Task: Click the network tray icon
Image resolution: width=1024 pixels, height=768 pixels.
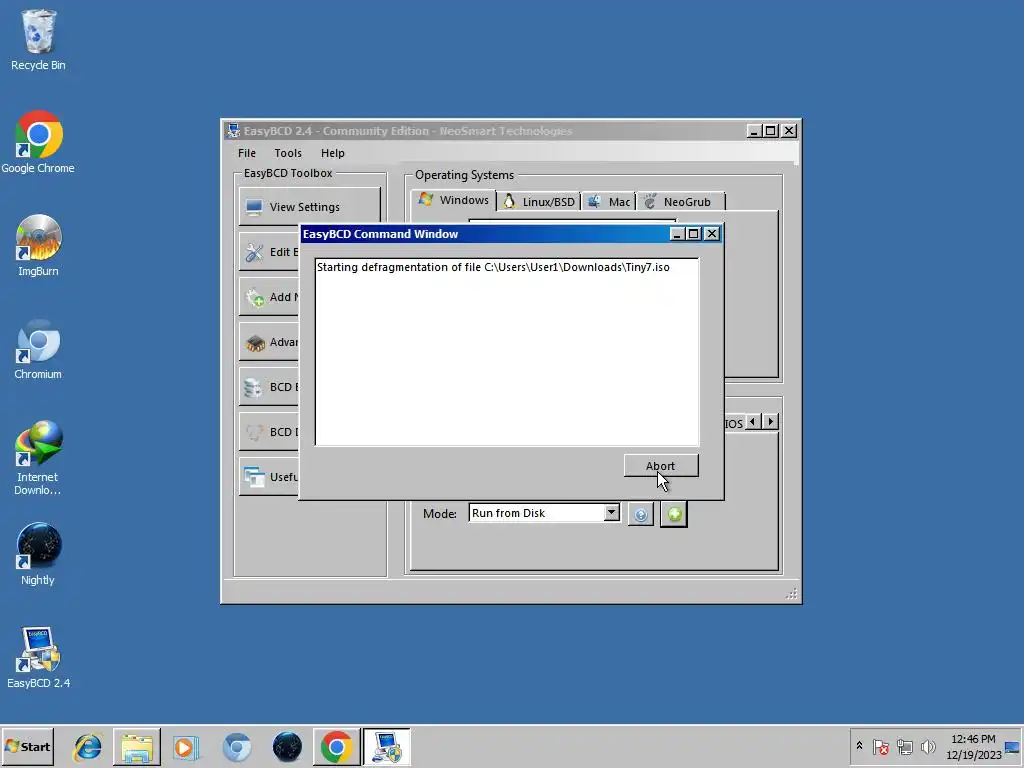Action: [904, 746]
